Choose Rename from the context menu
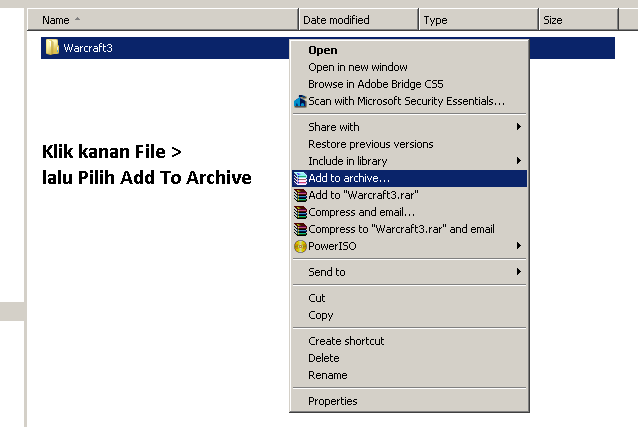Viewport: 638px width, 427px height. 409,375
